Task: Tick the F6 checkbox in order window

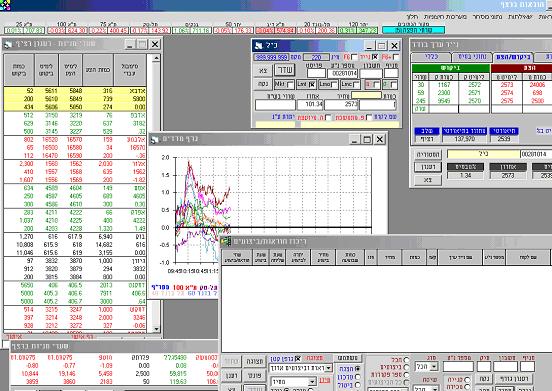Action: click(x=354, y=57)
